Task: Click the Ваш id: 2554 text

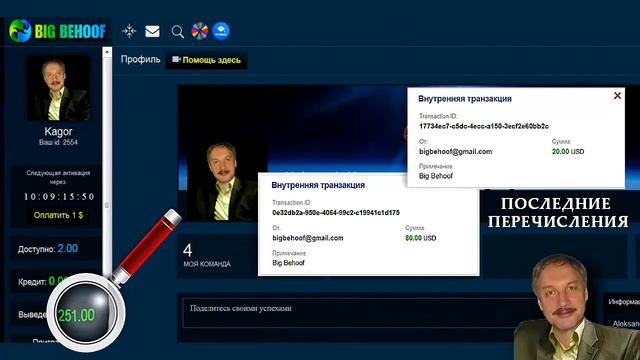Action: pyautogui.click(x=58, y=142)
